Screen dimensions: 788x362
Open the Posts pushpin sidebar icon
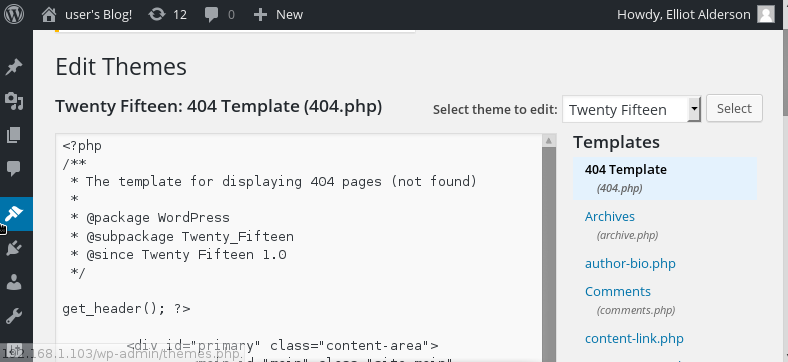(14, 67)
